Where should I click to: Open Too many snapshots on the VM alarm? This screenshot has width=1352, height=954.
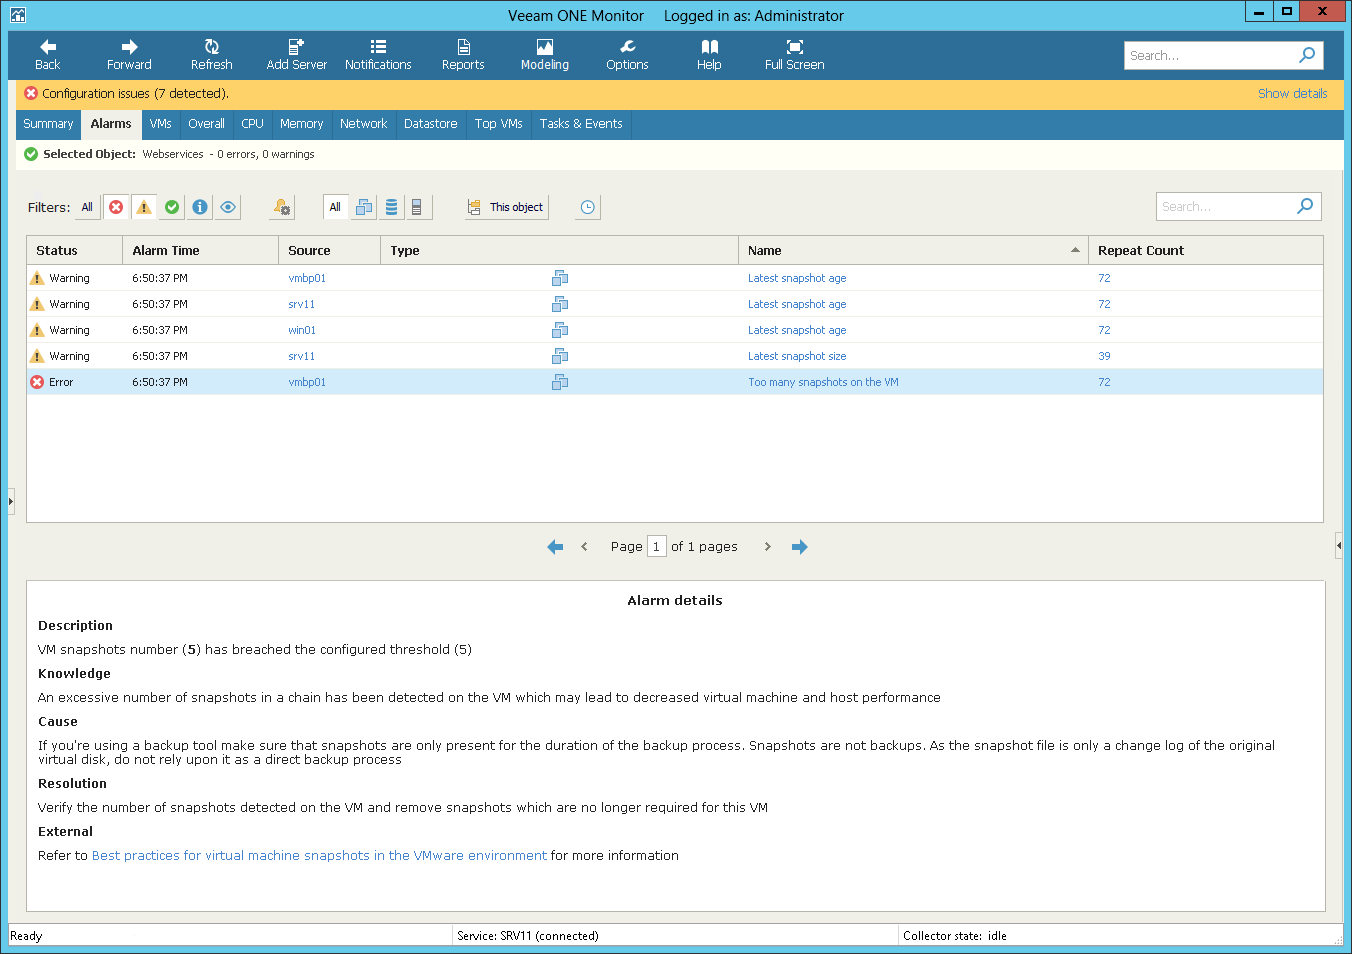point(823,382)
